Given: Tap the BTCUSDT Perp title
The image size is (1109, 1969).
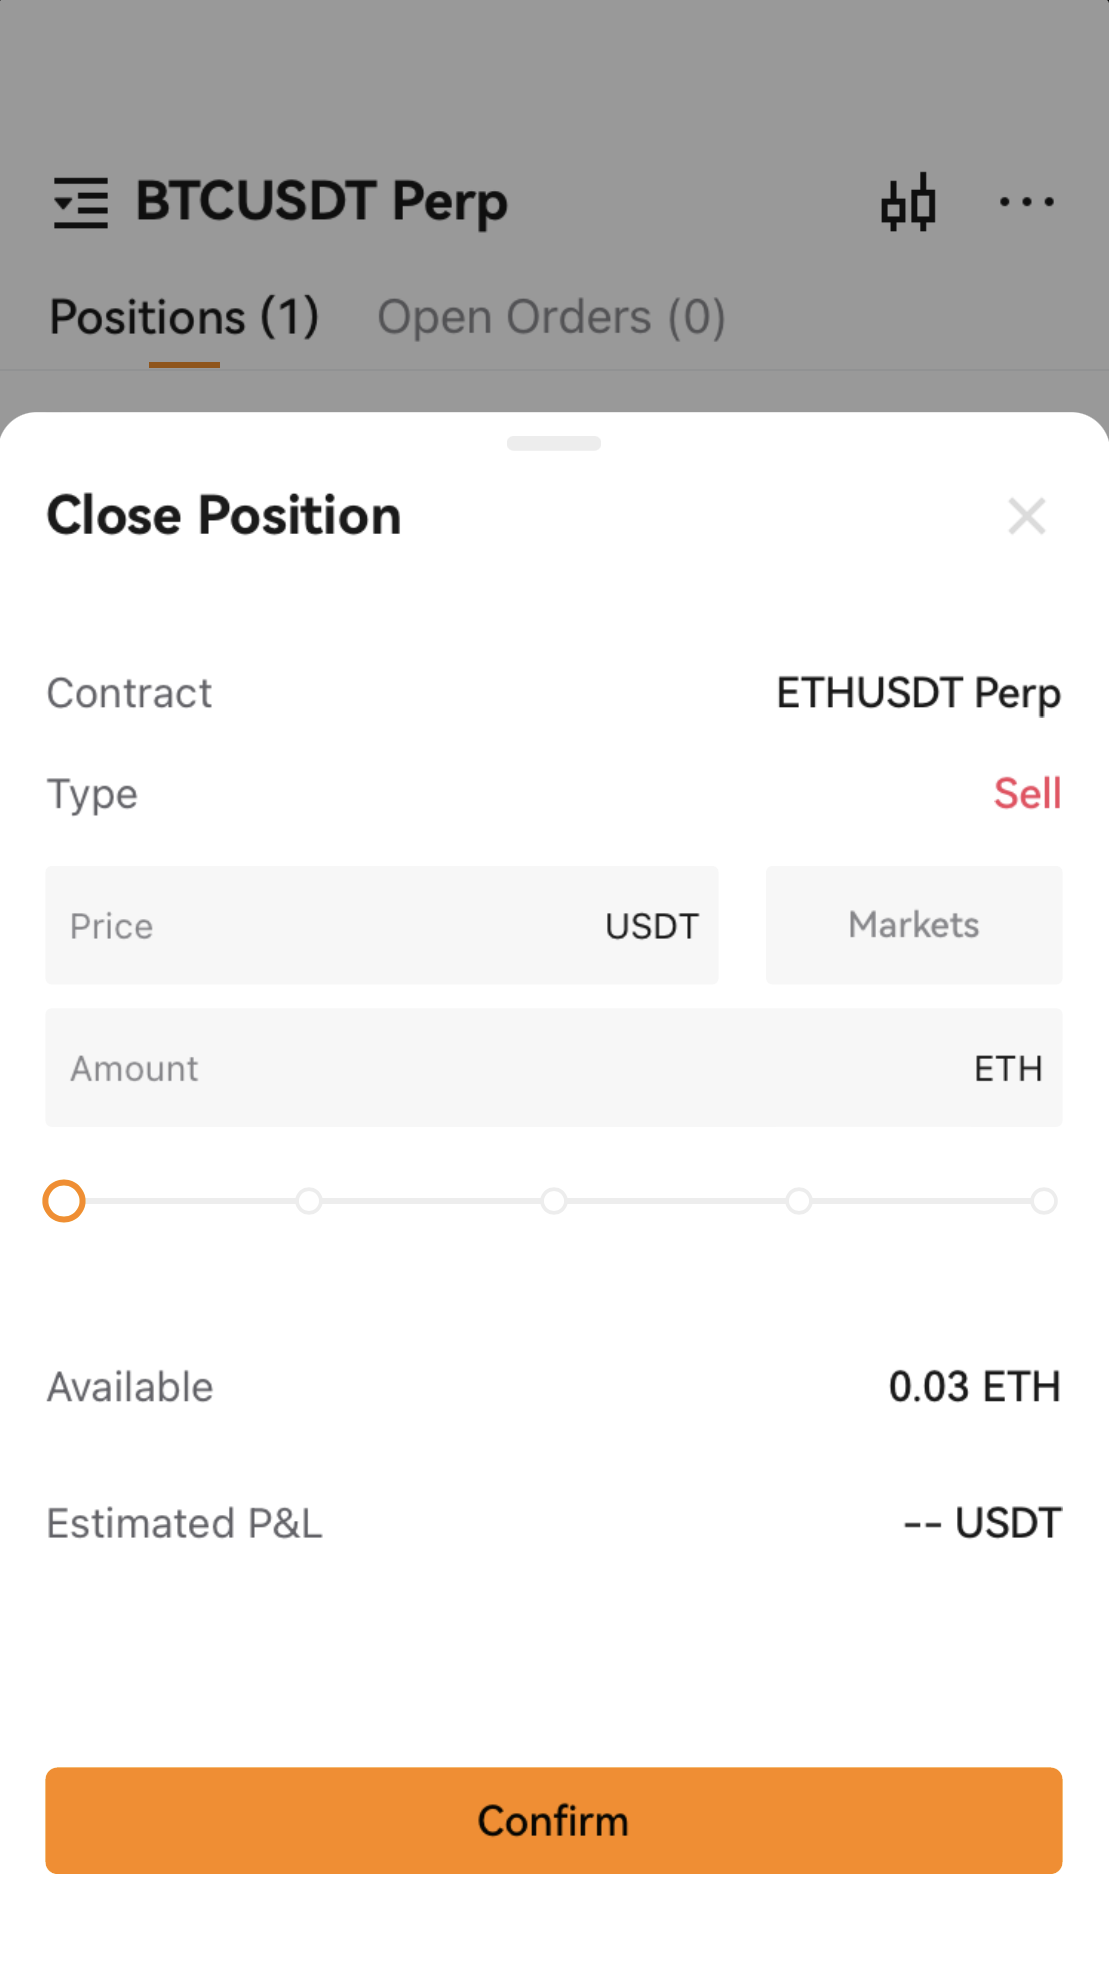Looking at the screenshot, I should (x=322, y=202).
